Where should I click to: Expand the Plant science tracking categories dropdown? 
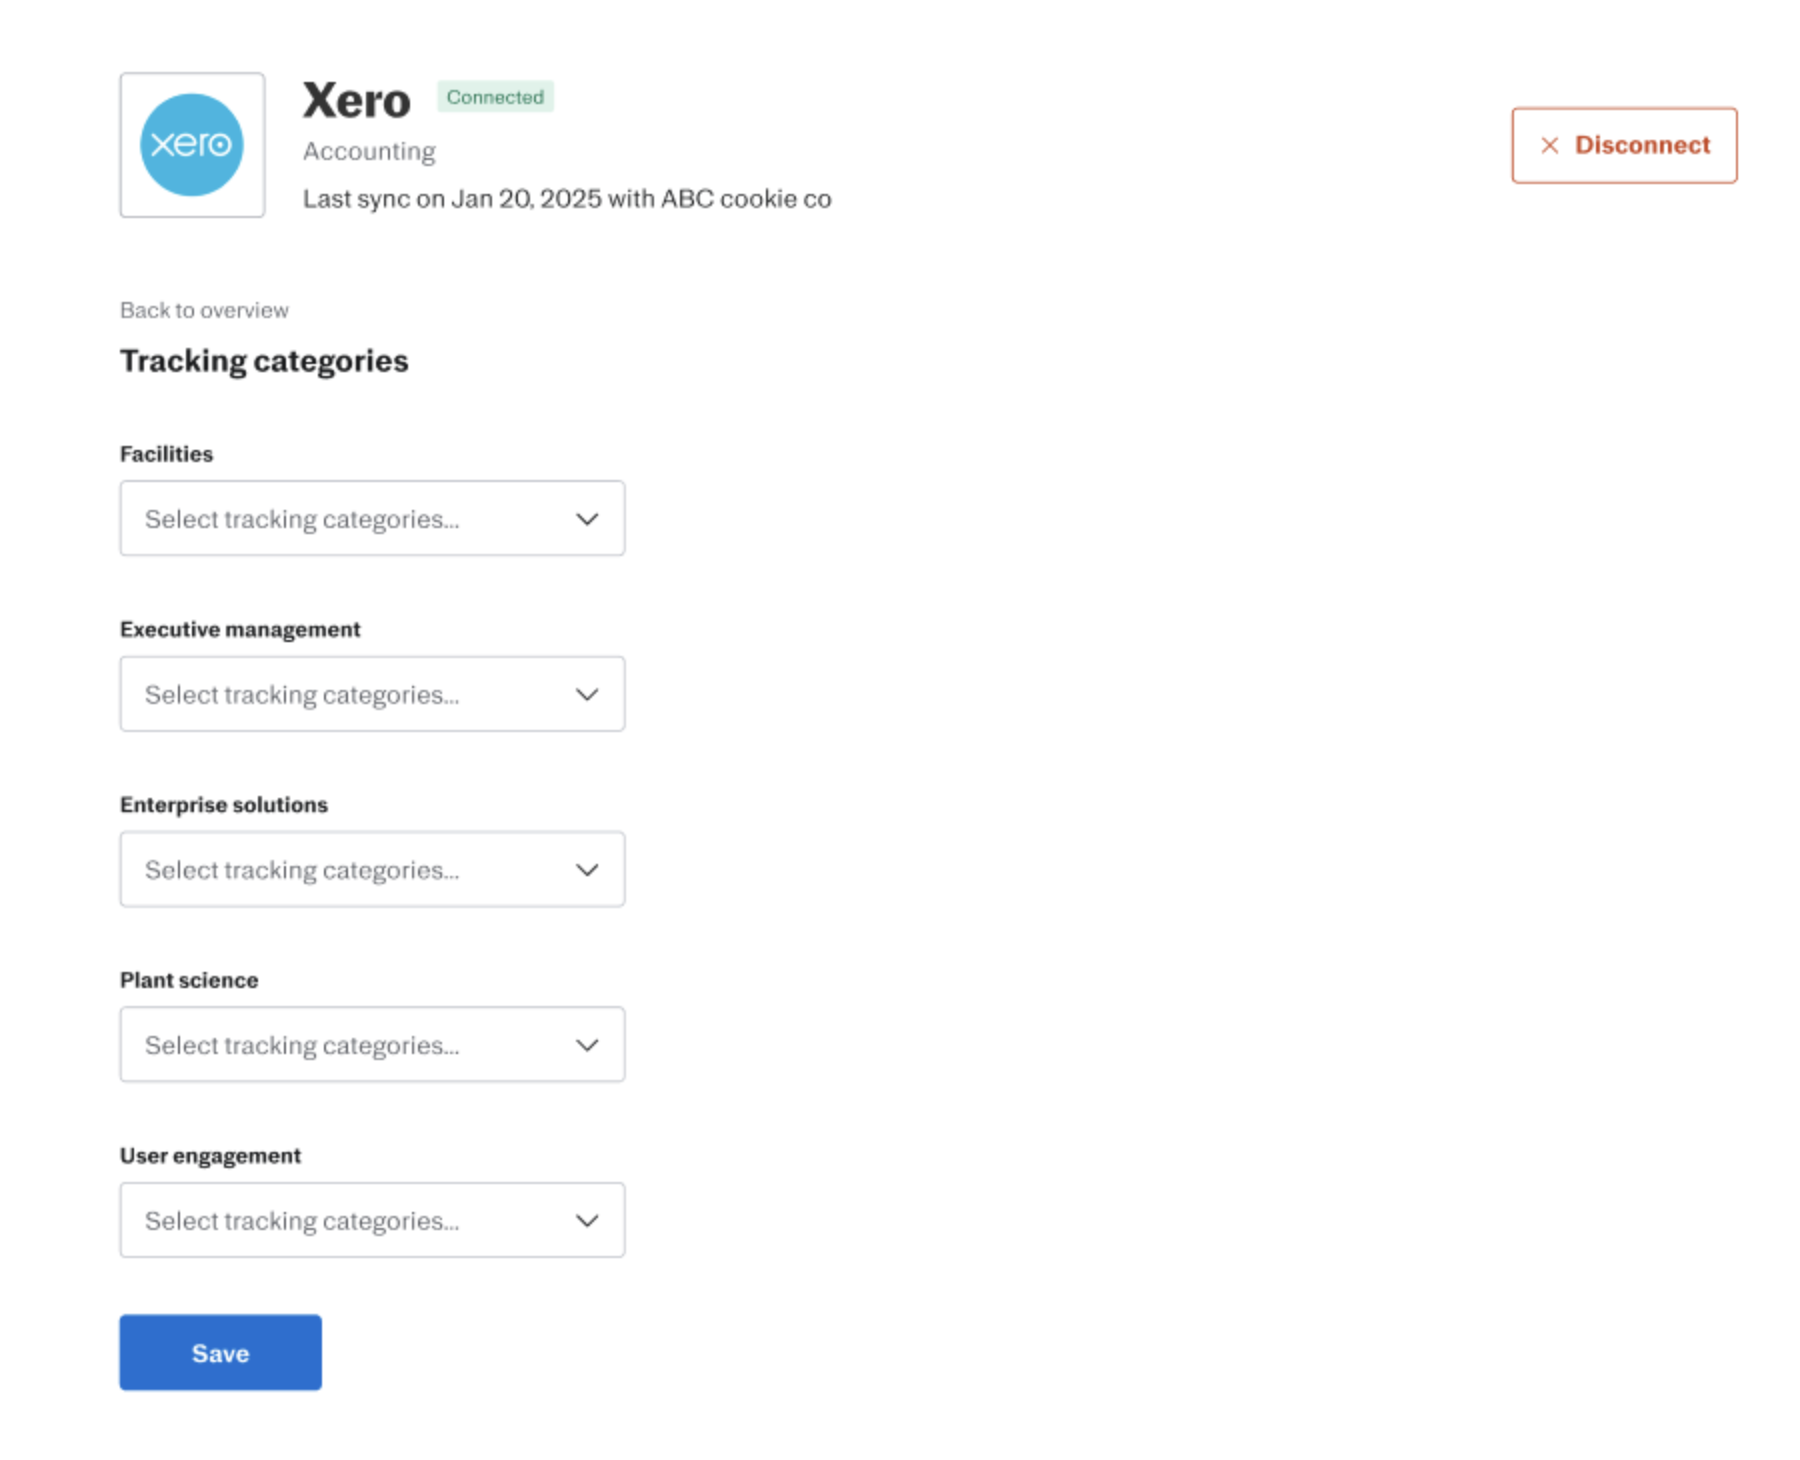(x=372, y=1045)
